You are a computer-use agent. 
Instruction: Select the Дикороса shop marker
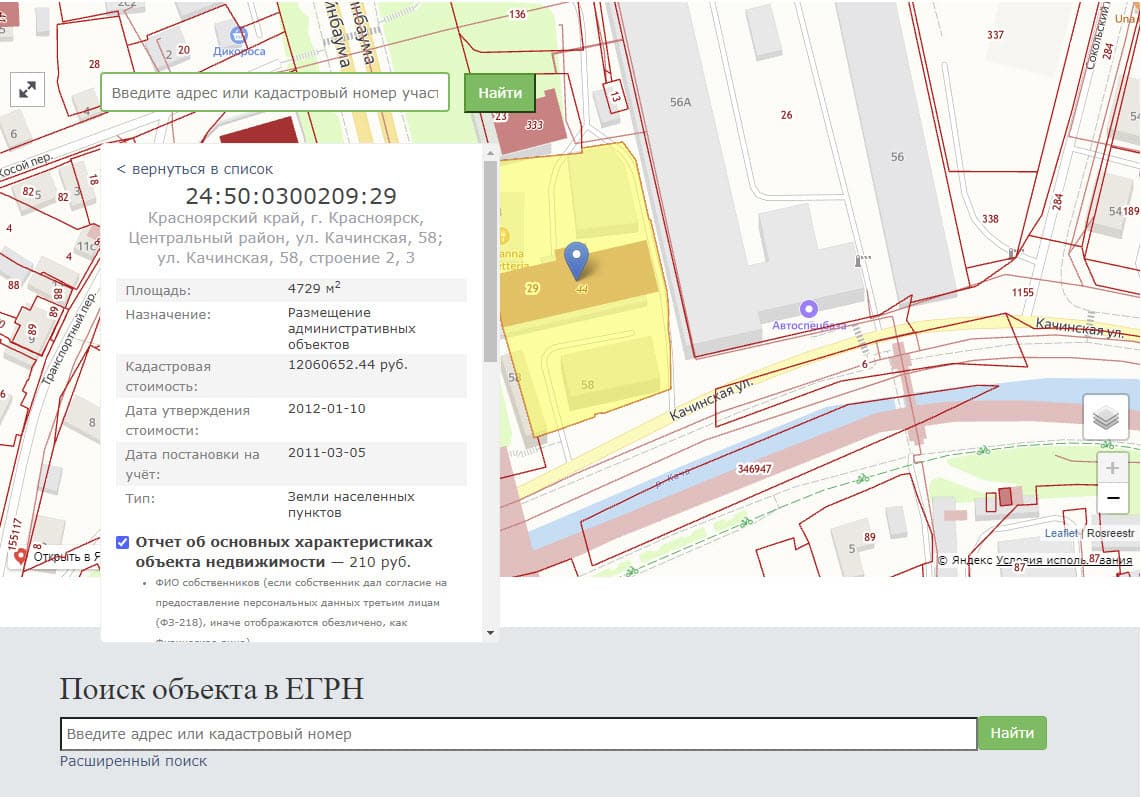238,35
